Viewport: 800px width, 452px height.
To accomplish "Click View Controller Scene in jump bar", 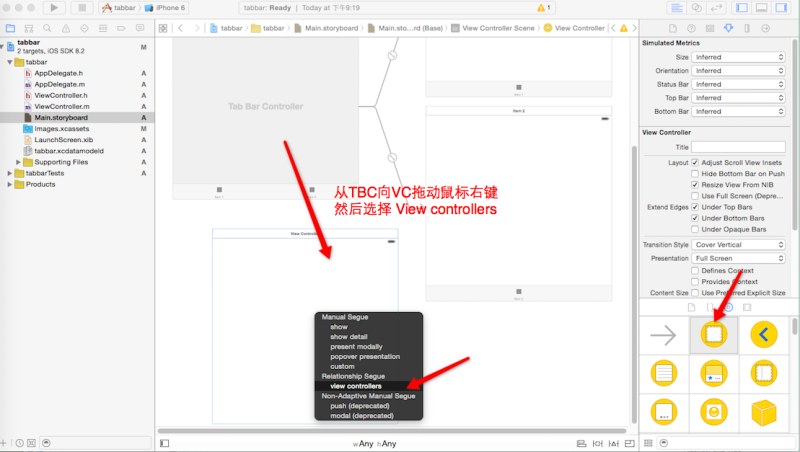I will (493, 28).
